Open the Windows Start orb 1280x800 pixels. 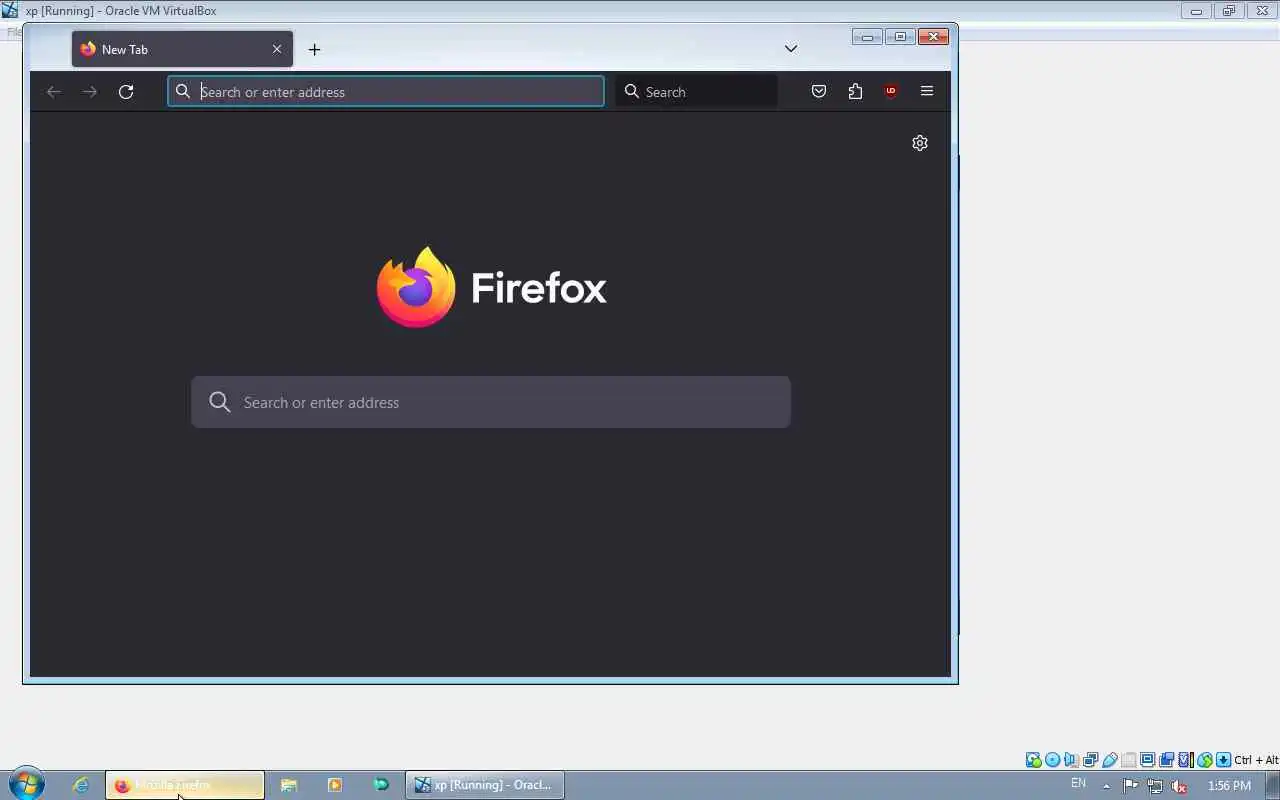click(x=26, y=785)
